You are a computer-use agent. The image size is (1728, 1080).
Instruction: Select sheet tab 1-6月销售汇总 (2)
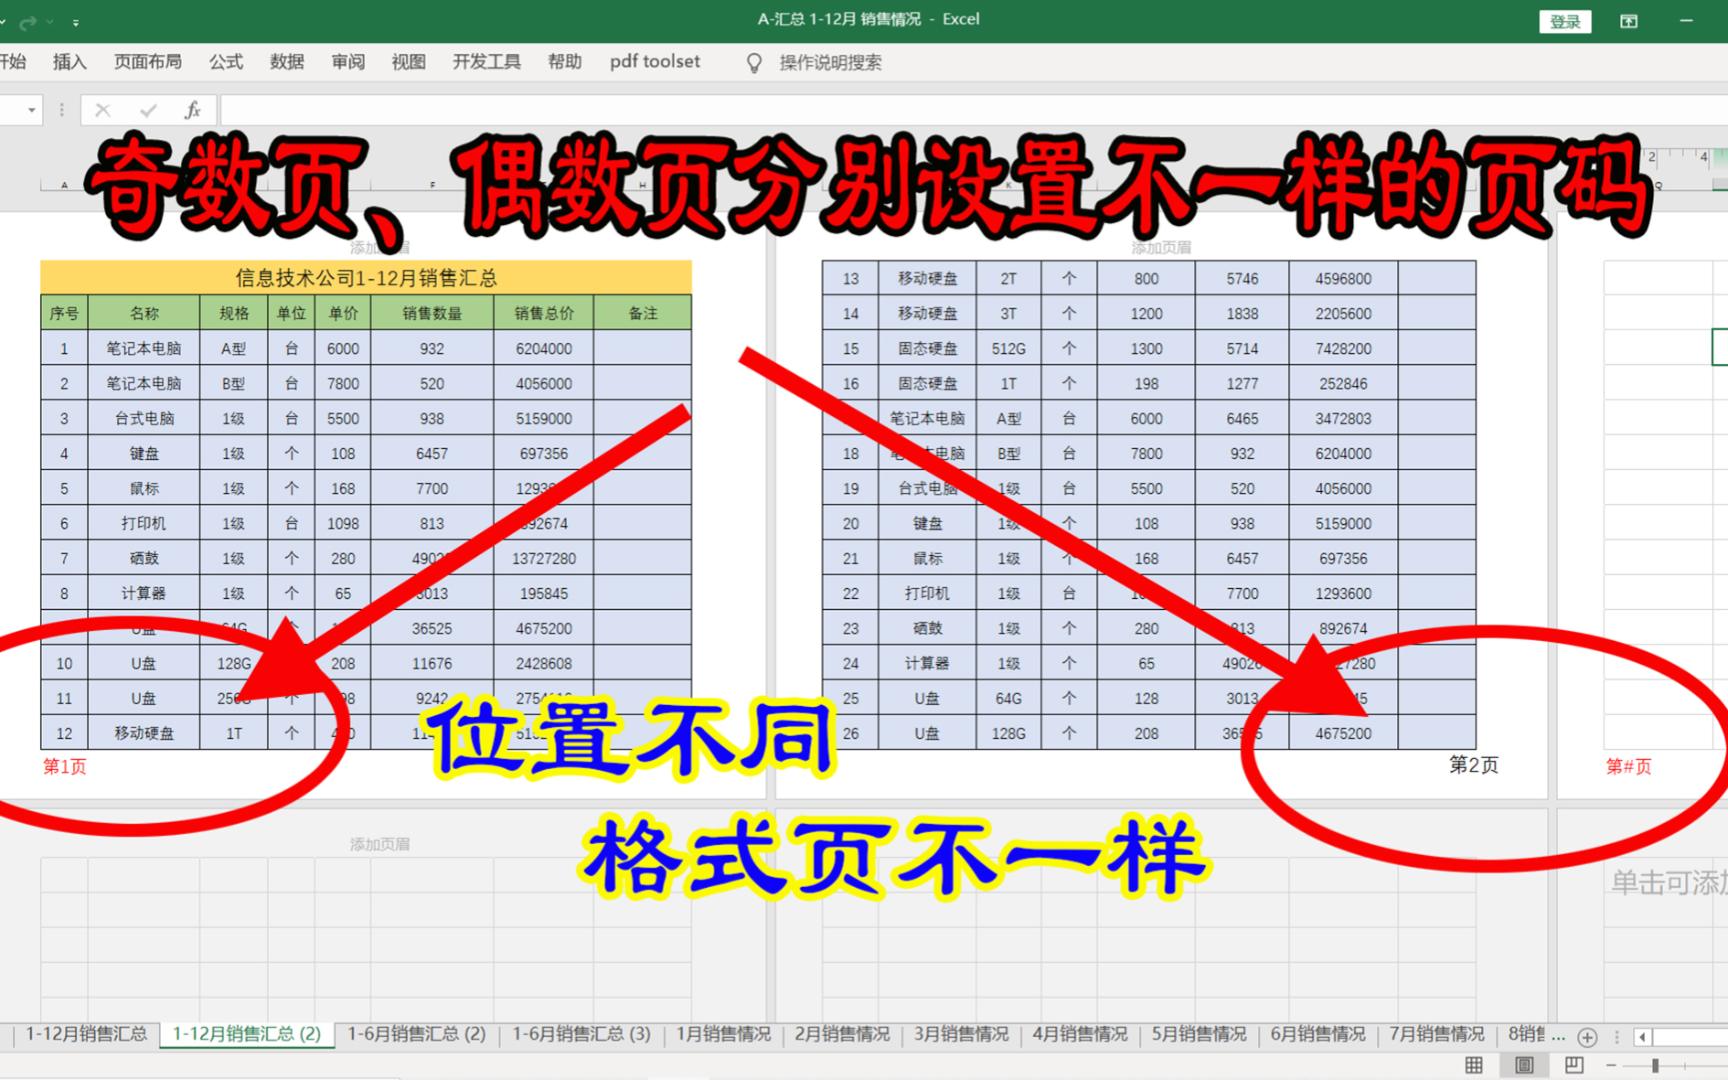pyautogui.click(x=416, y=1034)
